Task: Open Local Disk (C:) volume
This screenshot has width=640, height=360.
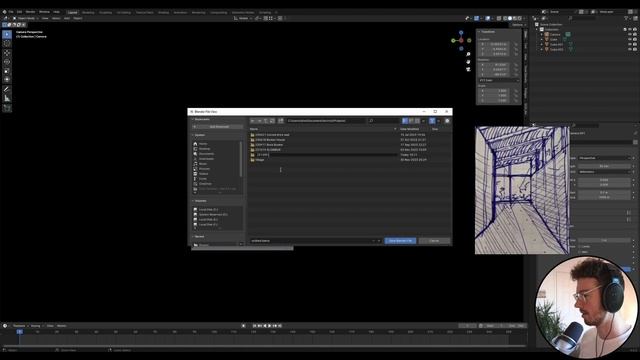Action: coord(208,209)
